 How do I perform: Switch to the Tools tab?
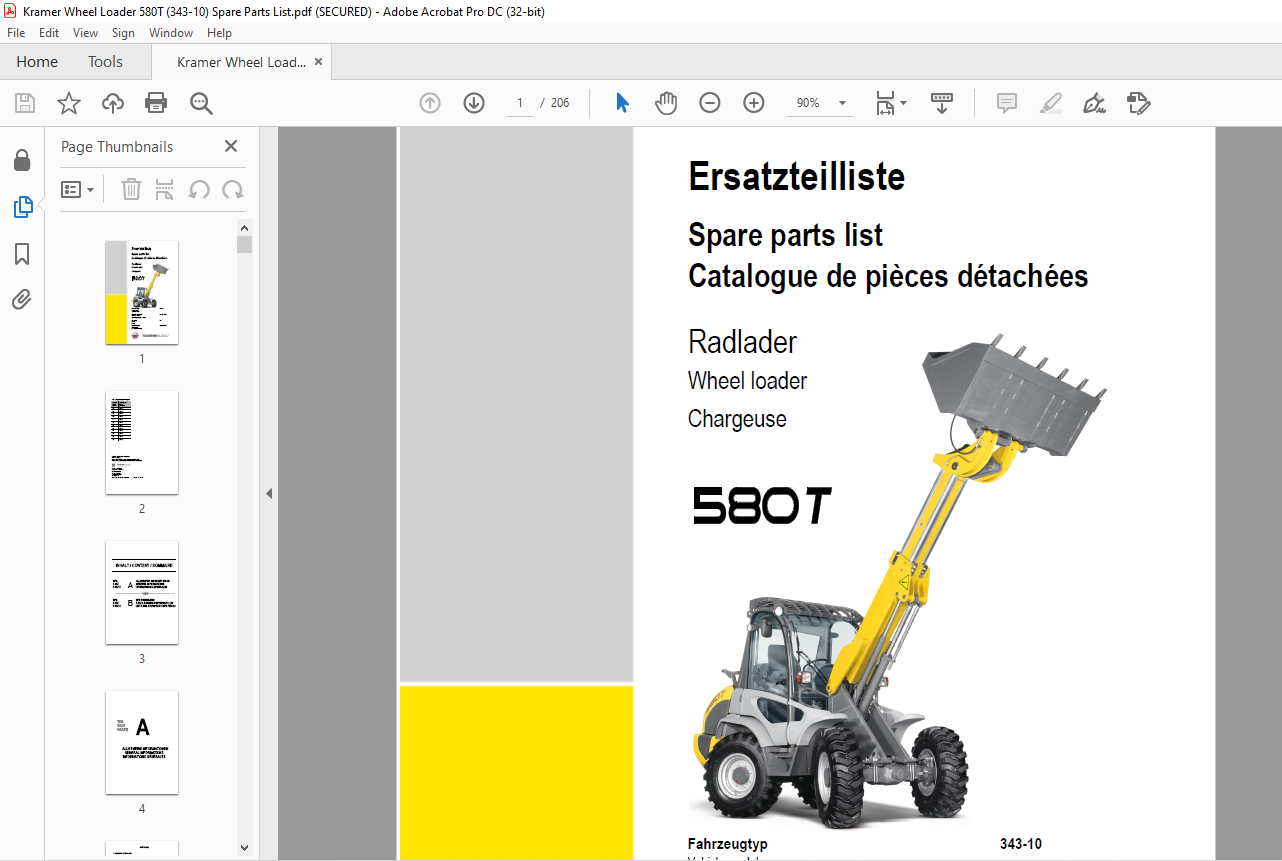(x=105, y=62)
